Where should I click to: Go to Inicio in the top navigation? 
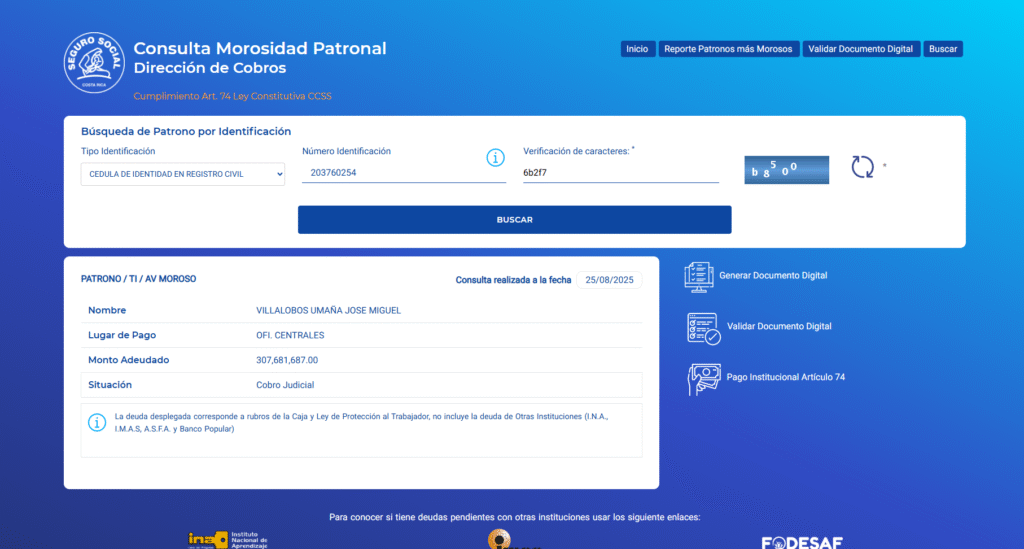pos(637,49)
